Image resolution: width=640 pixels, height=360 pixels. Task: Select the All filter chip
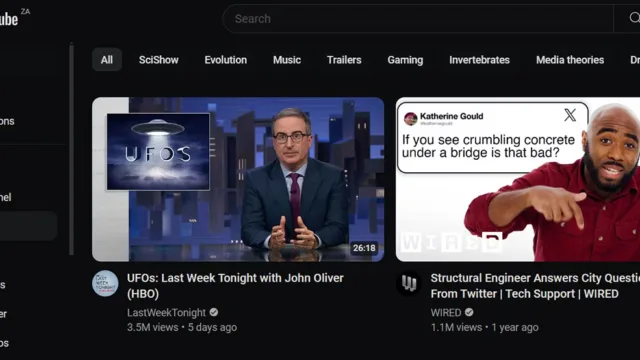(107, 60)
